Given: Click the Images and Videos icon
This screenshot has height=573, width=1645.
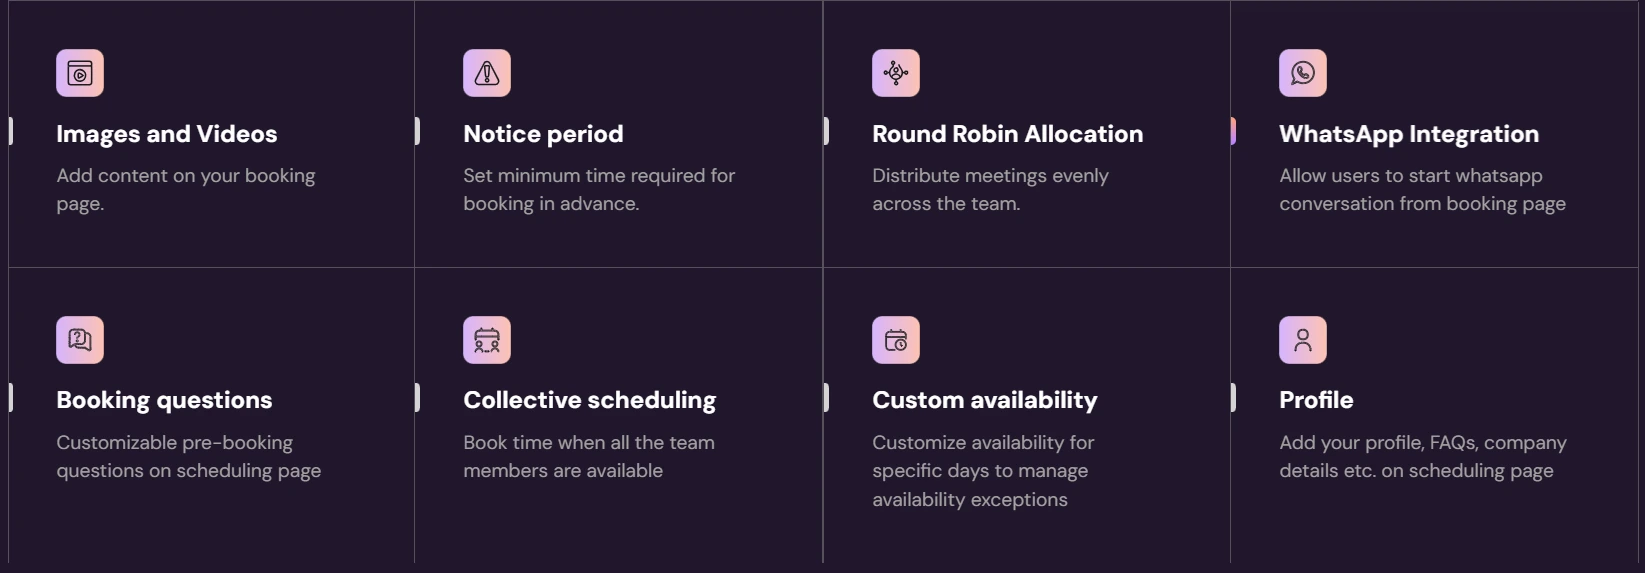Looking at the screenshot, I should [80, 73].
